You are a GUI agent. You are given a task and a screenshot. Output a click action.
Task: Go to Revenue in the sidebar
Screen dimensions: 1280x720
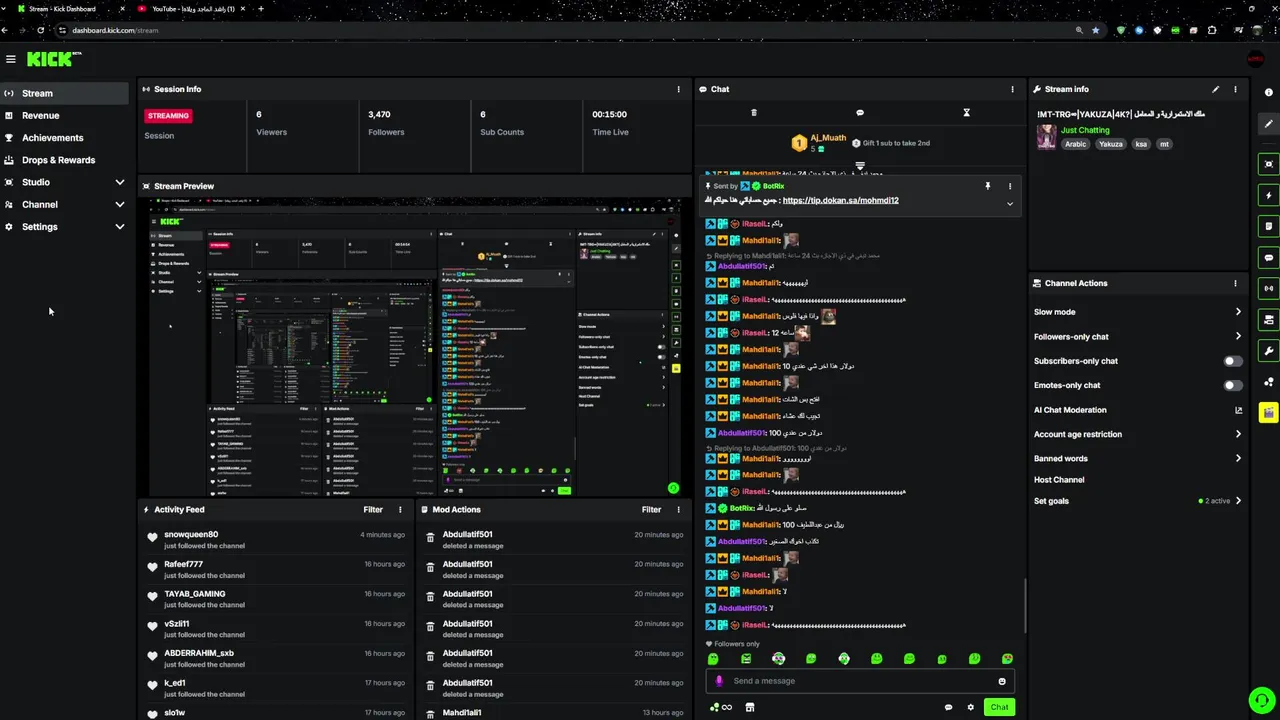[x=64, y=115]
